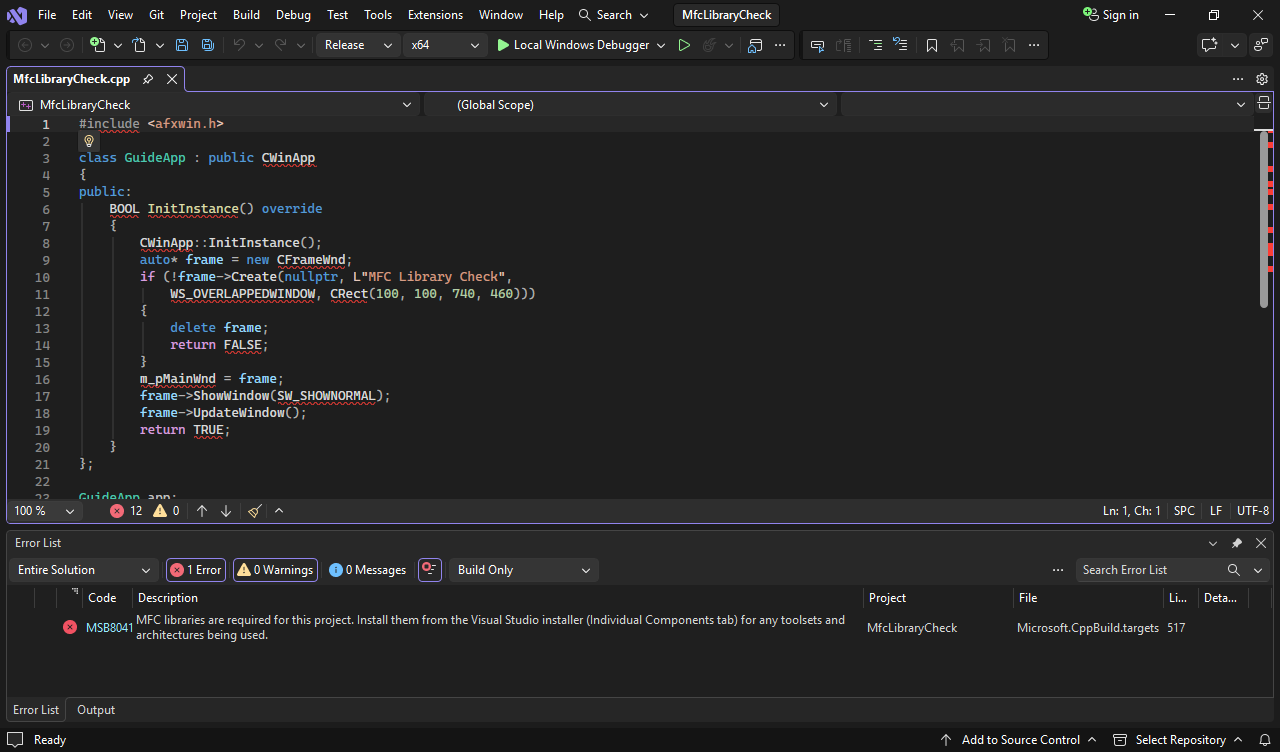
Task: Toggle the 0 Messages filter button
Action: (x=368, y=570)
